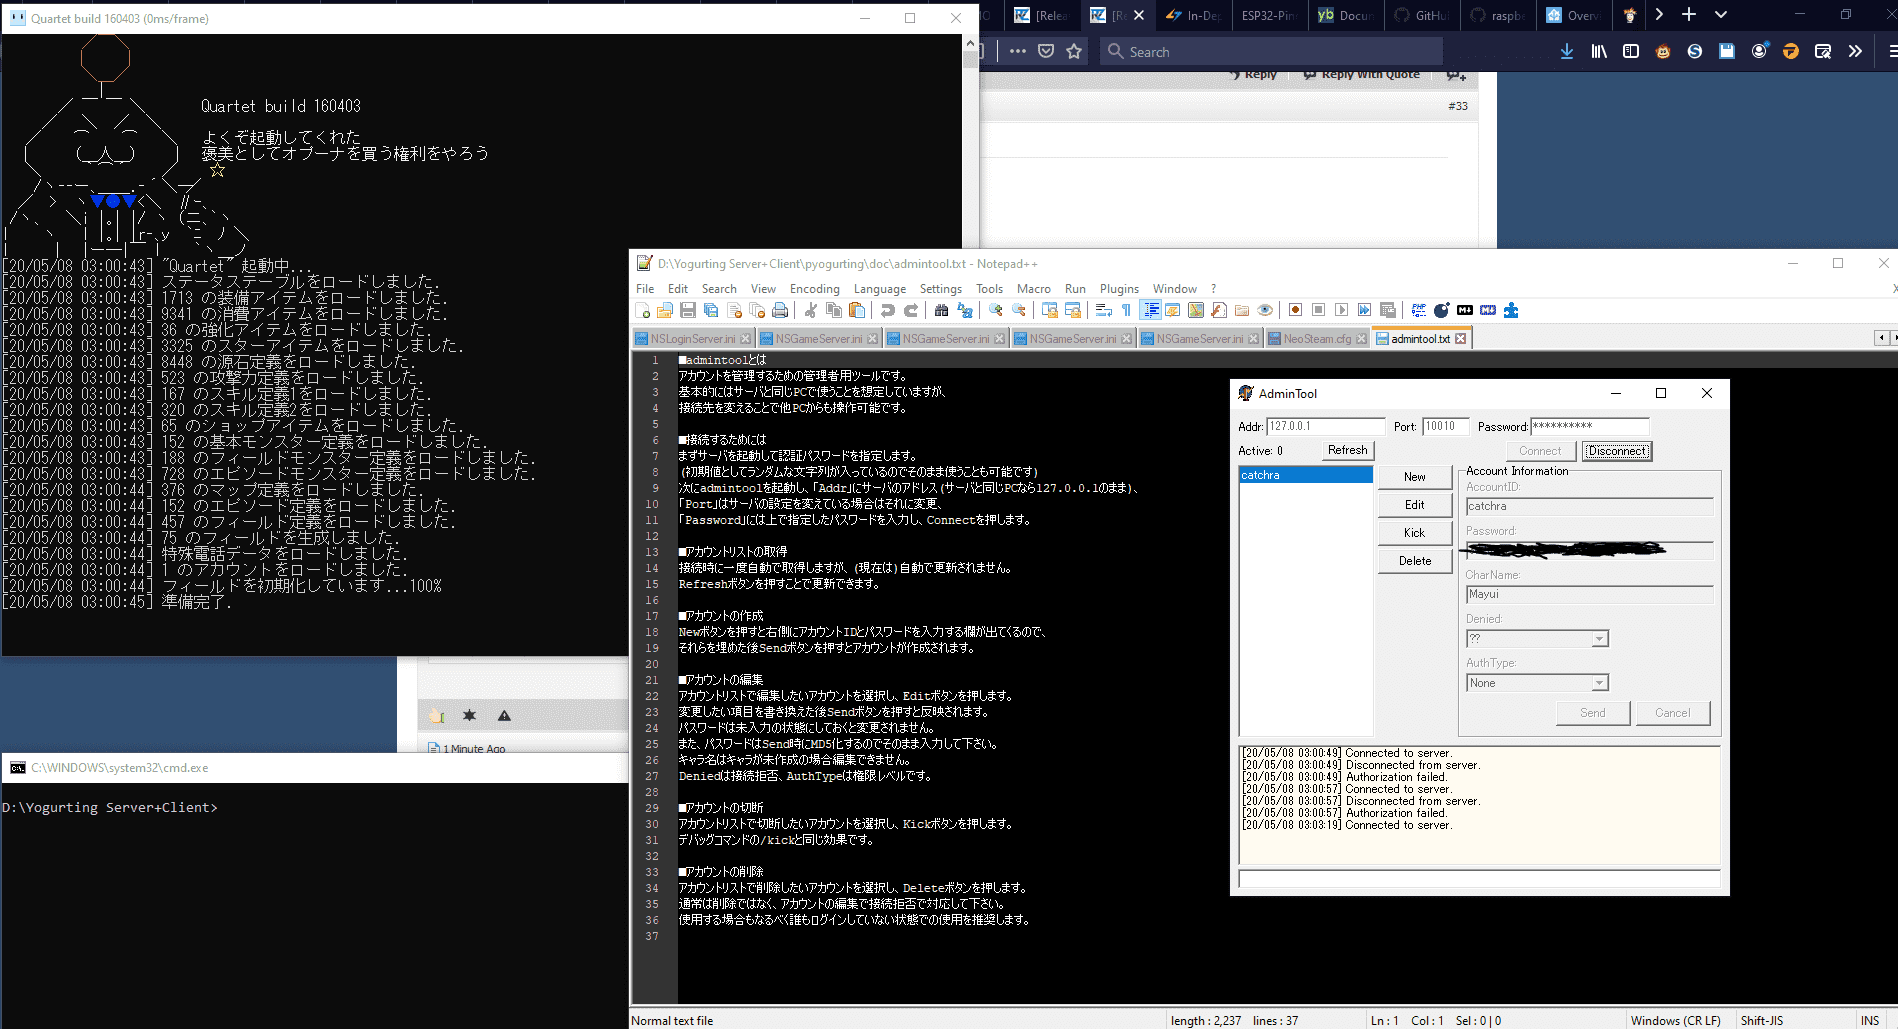Switch to the NeoSteam.cfg tab

tap(1317, 339)
